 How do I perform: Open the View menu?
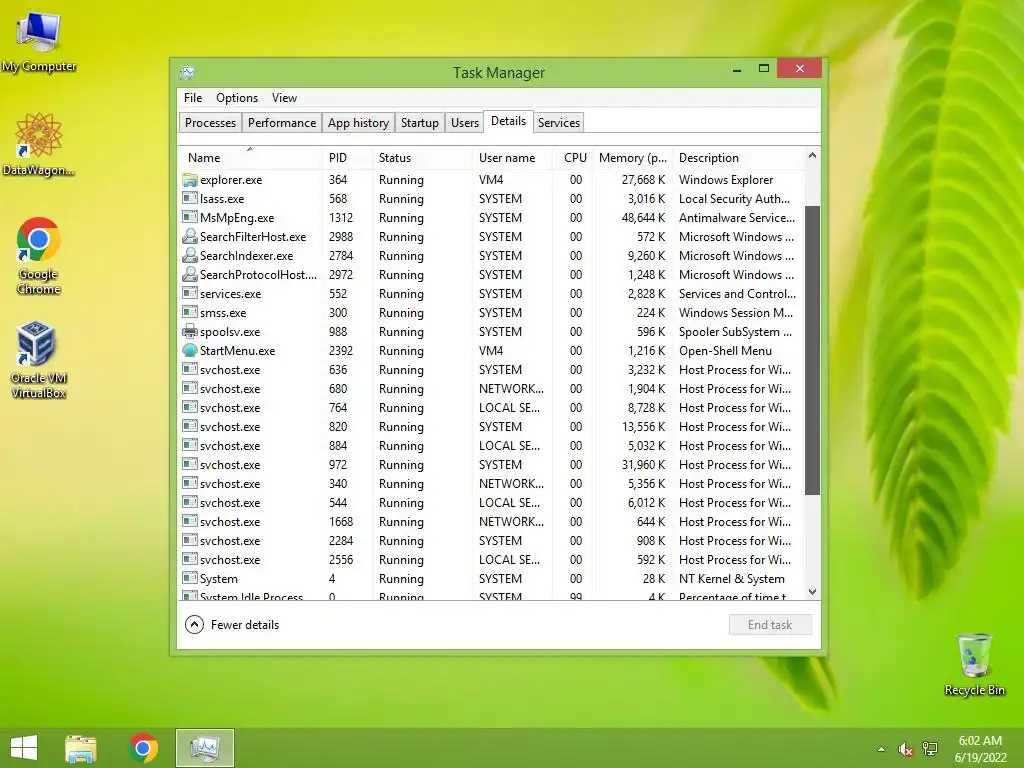pyautogui.click(x=284, y=98)
